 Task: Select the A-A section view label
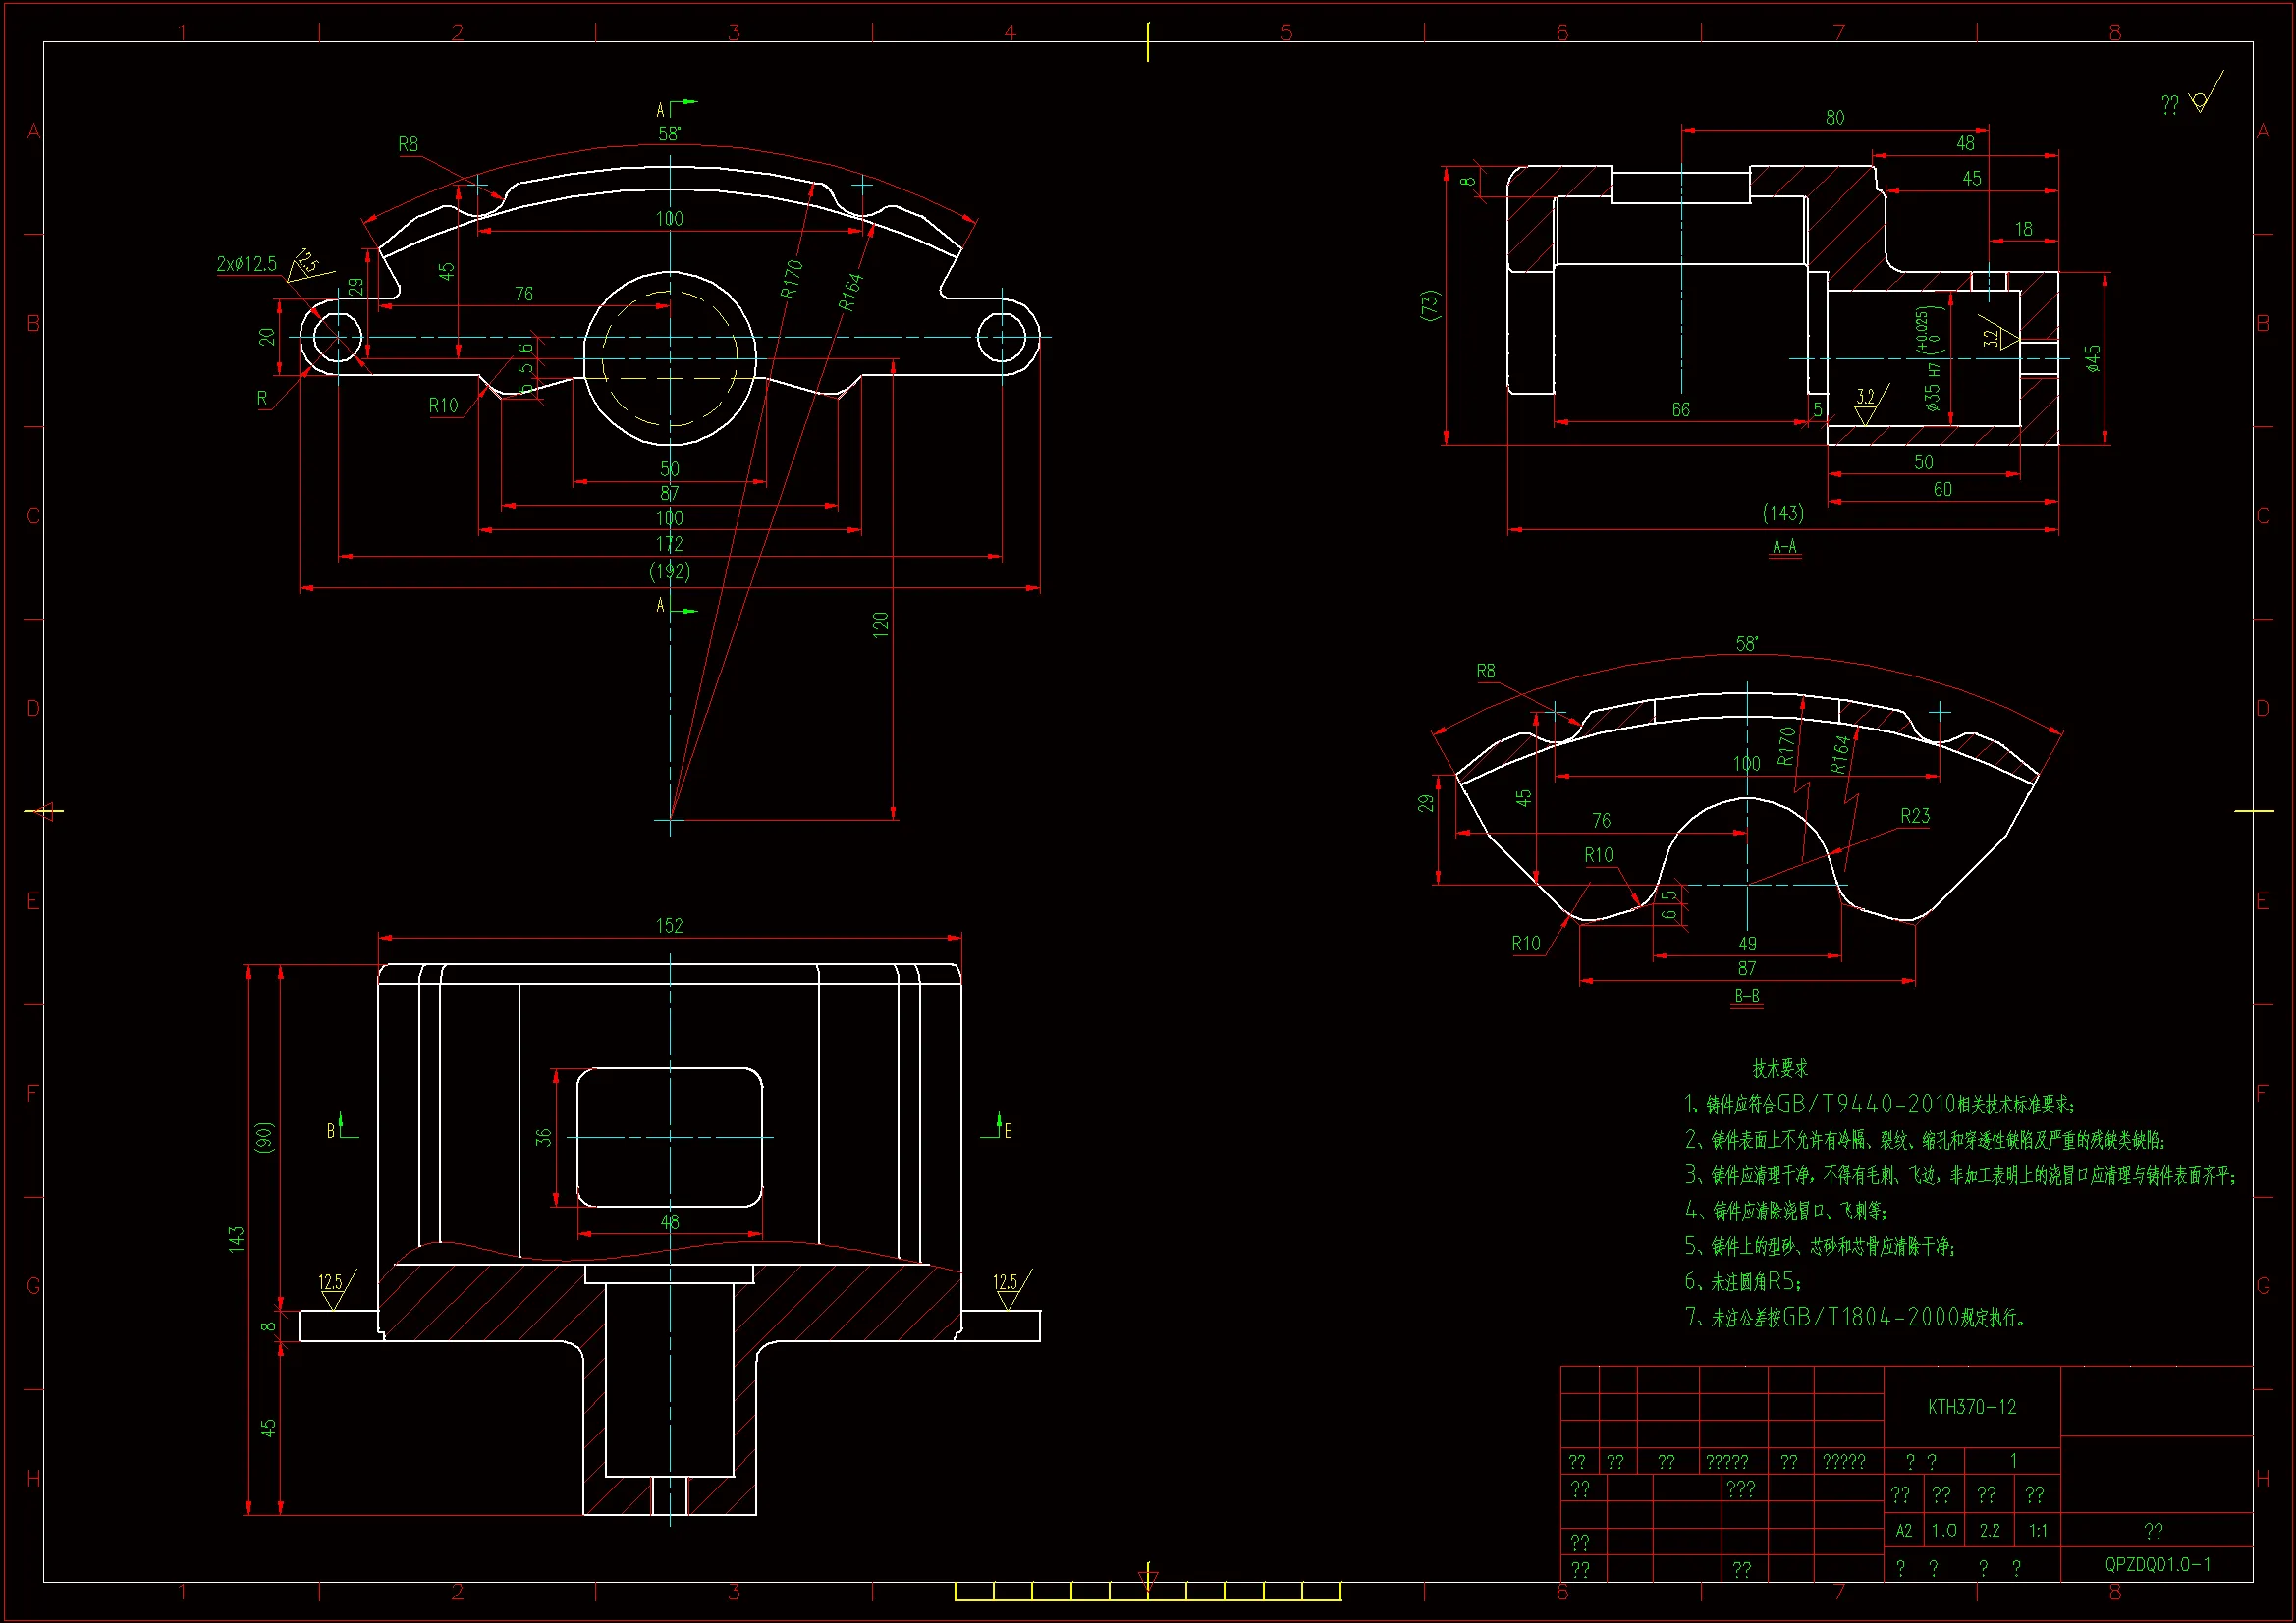pos(1785,546)
